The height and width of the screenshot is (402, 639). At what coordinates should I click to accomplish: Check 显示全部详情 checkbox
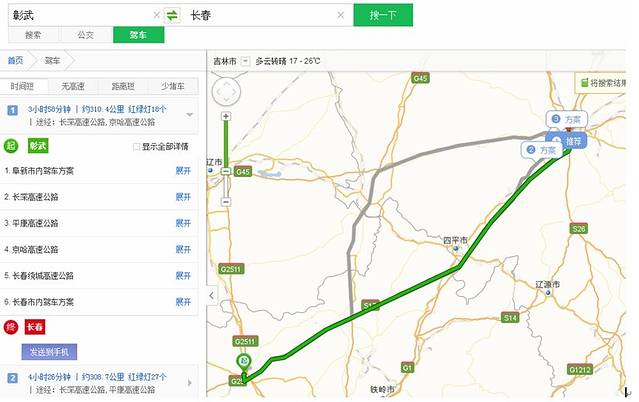point(137,147)
